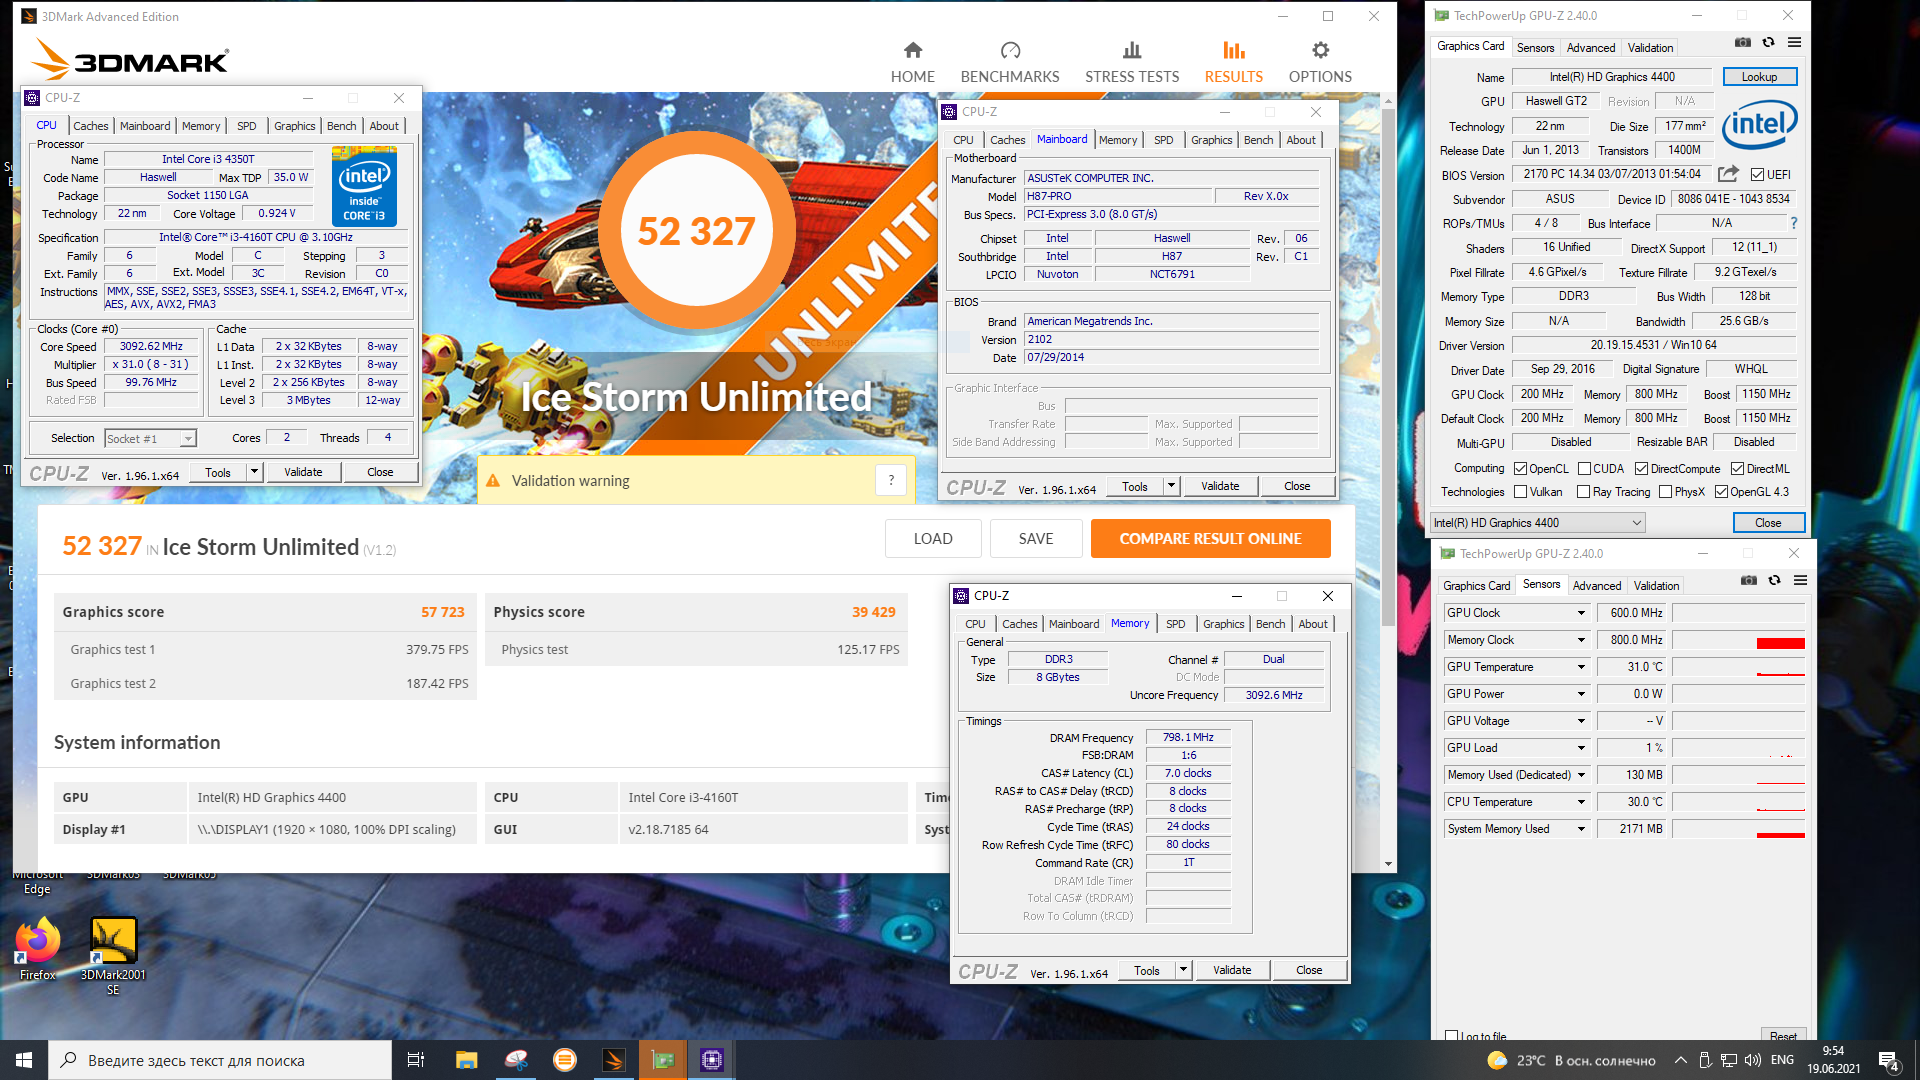This screenshot has width=1920, height=1080.
Task: Switch to Validation tab in GPU-Z Sensors window
Action: (1656, 586)
